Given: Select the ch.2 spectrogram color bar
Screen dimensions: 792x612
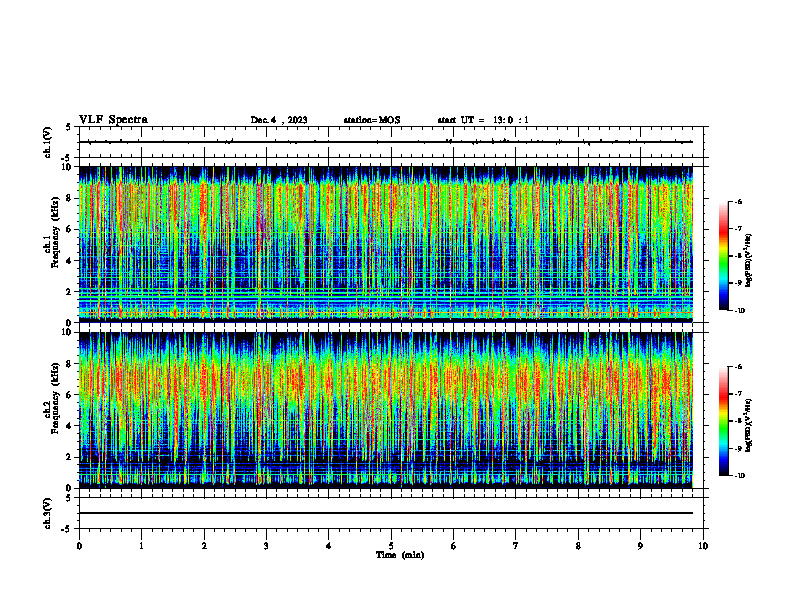Looking at the screenshot, I should (723, 421).
